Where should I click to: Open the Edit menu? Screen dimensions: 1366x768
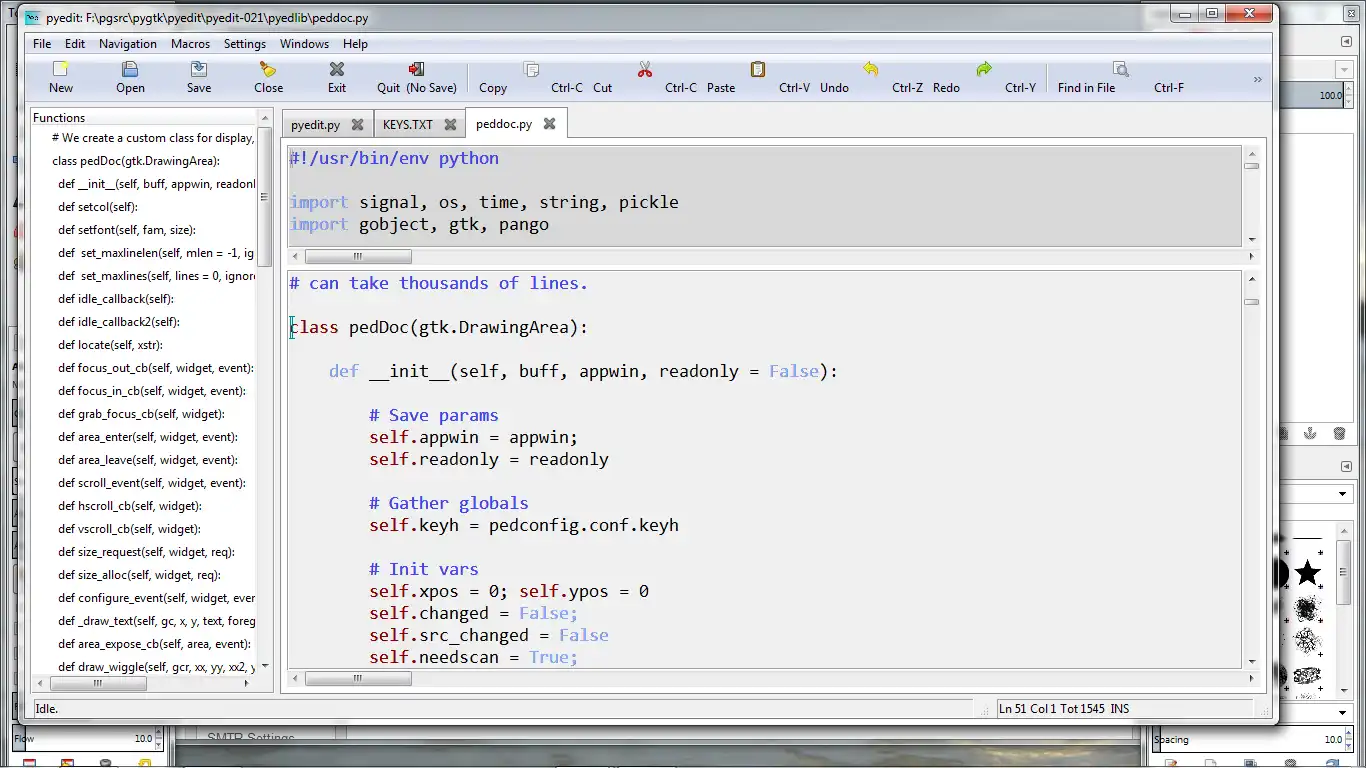pos(75,44)
